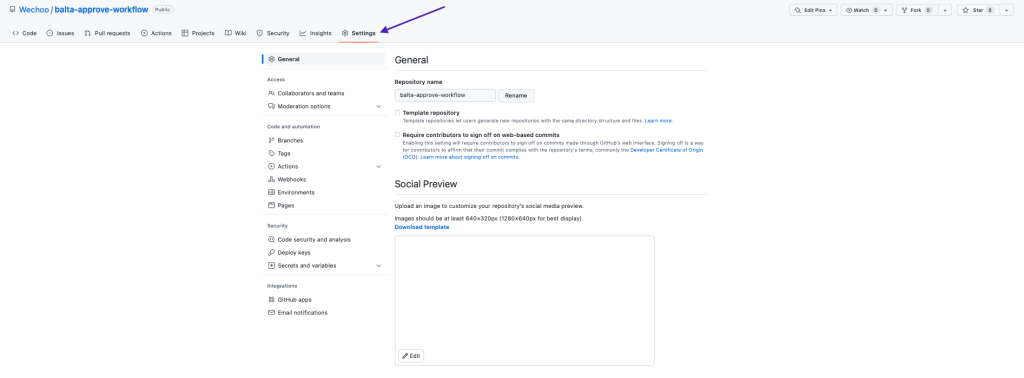Click the Pages browser icon
Image resolution: width=1024 pixels, height=378 pixels.
pos(272,206)
